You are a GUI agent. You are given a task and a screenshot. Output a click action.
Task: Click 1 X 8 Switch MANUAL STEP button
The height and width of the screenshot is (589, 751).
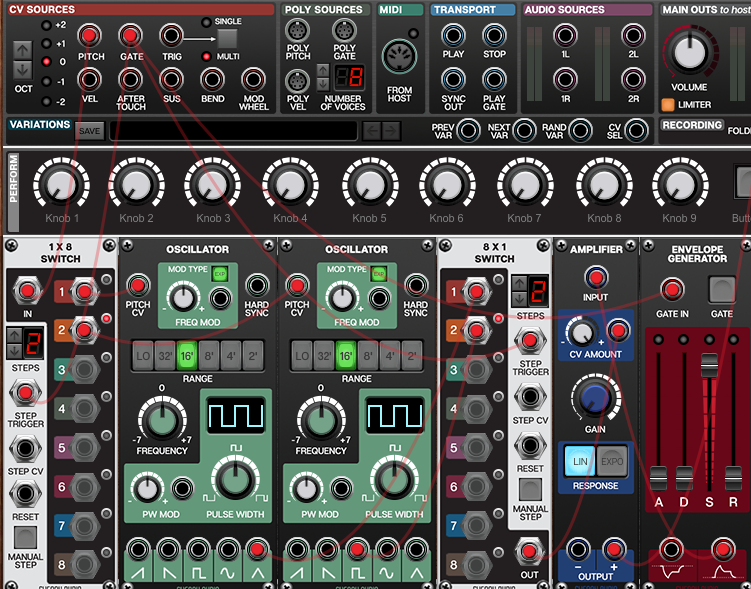point(25,538)
